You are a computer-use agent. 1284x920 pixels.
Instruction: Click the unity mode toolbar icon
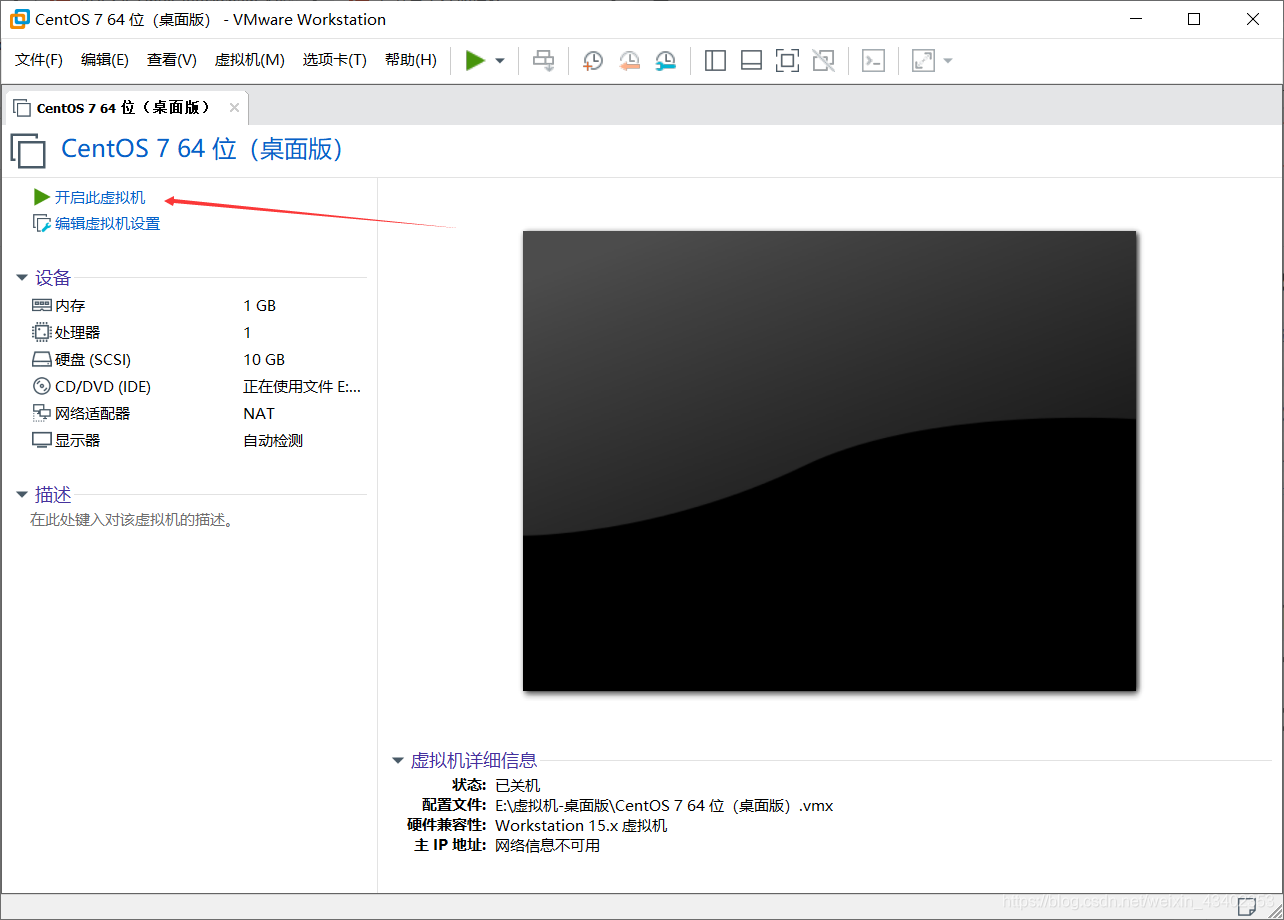[823, 61]
